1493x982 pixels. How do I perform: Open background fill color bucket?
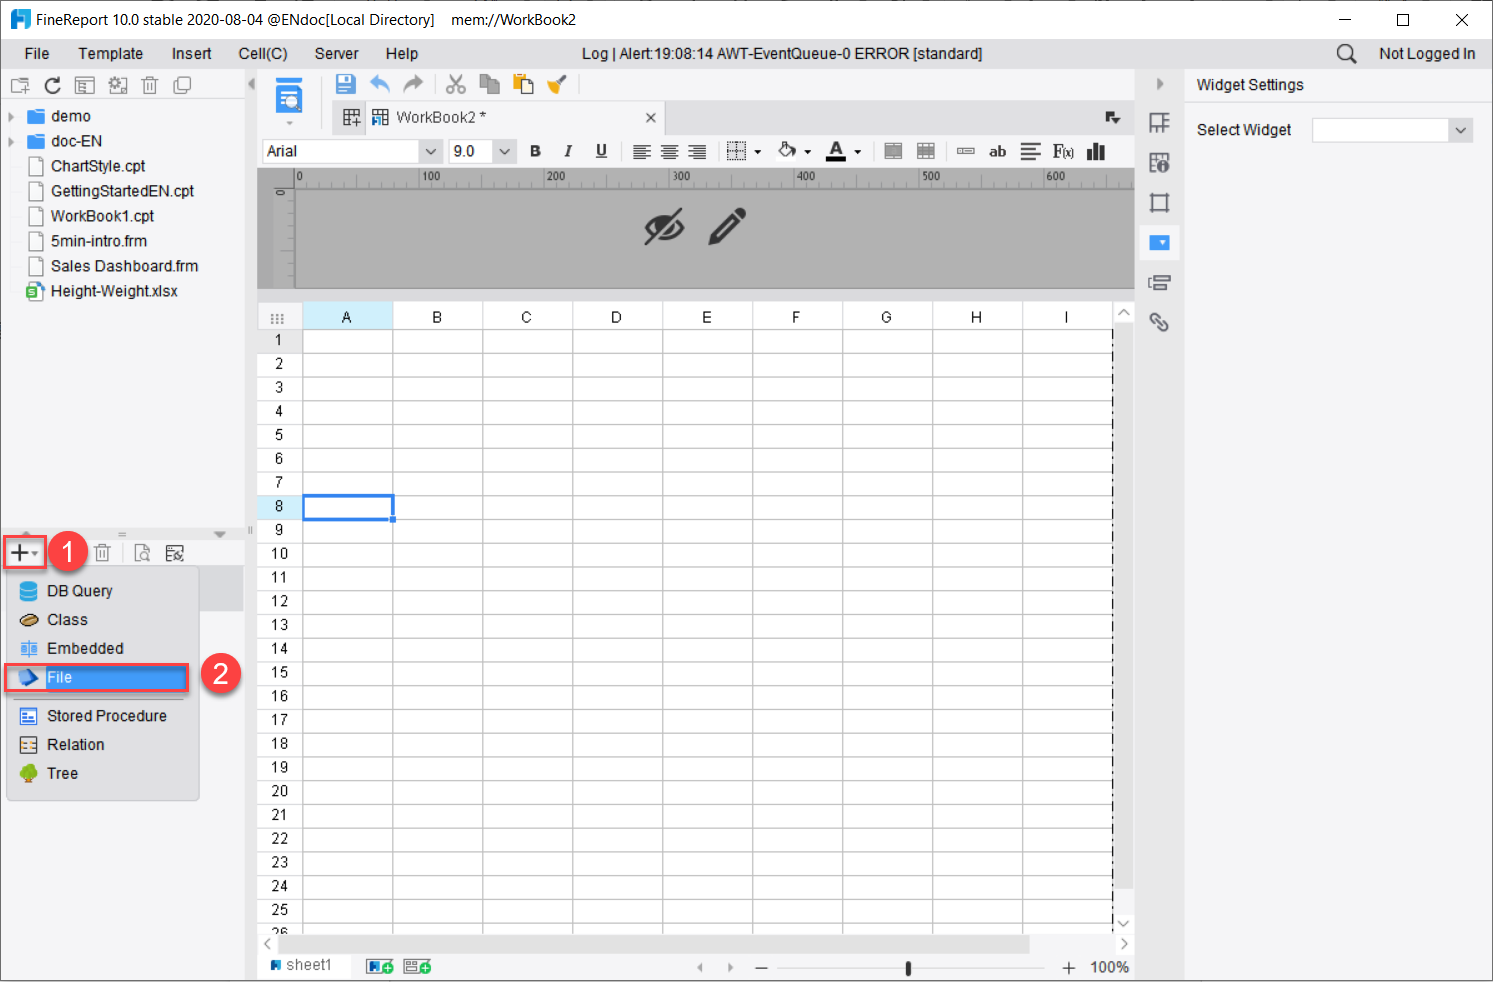coord(788,151)
